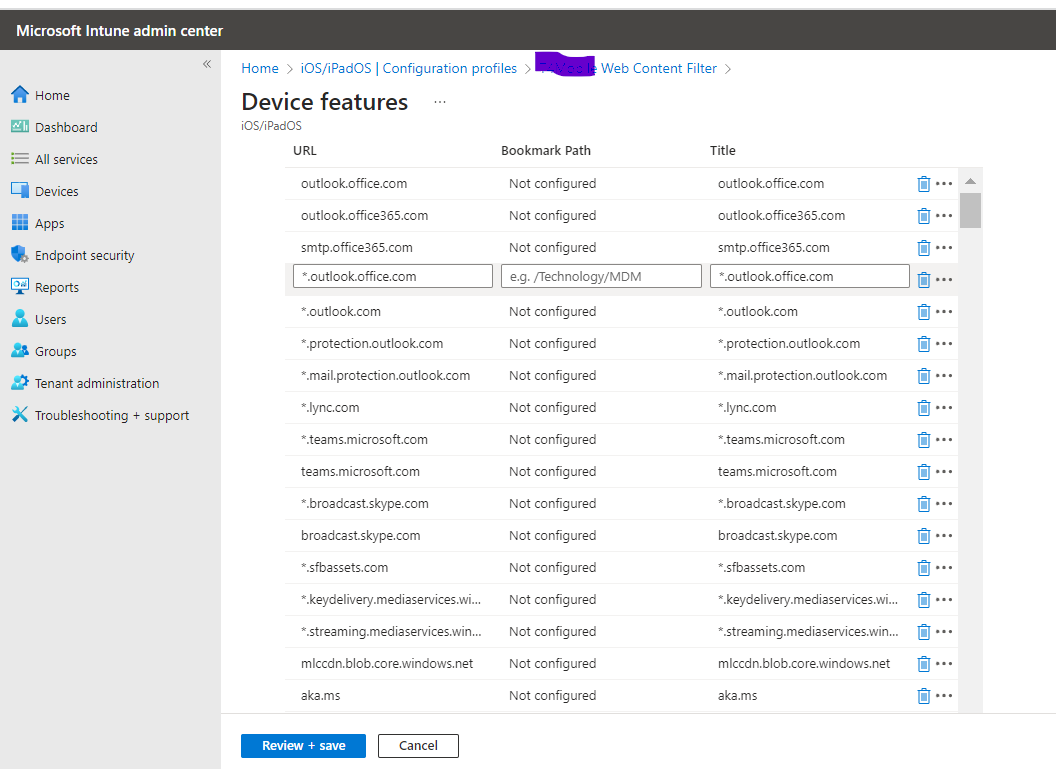1056x769 pixels.
Task: Delete the *.lync.com row
Action: [x=923, y=408]
